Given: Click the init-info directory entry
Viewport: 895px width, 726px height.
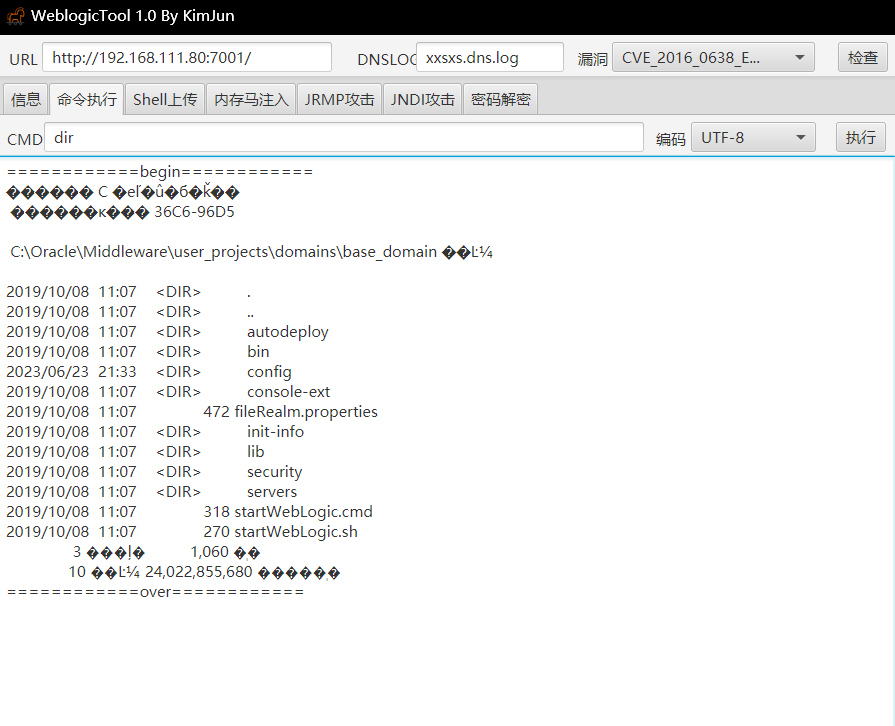Looking at the screenshot, I should click(x=275, y=431).
